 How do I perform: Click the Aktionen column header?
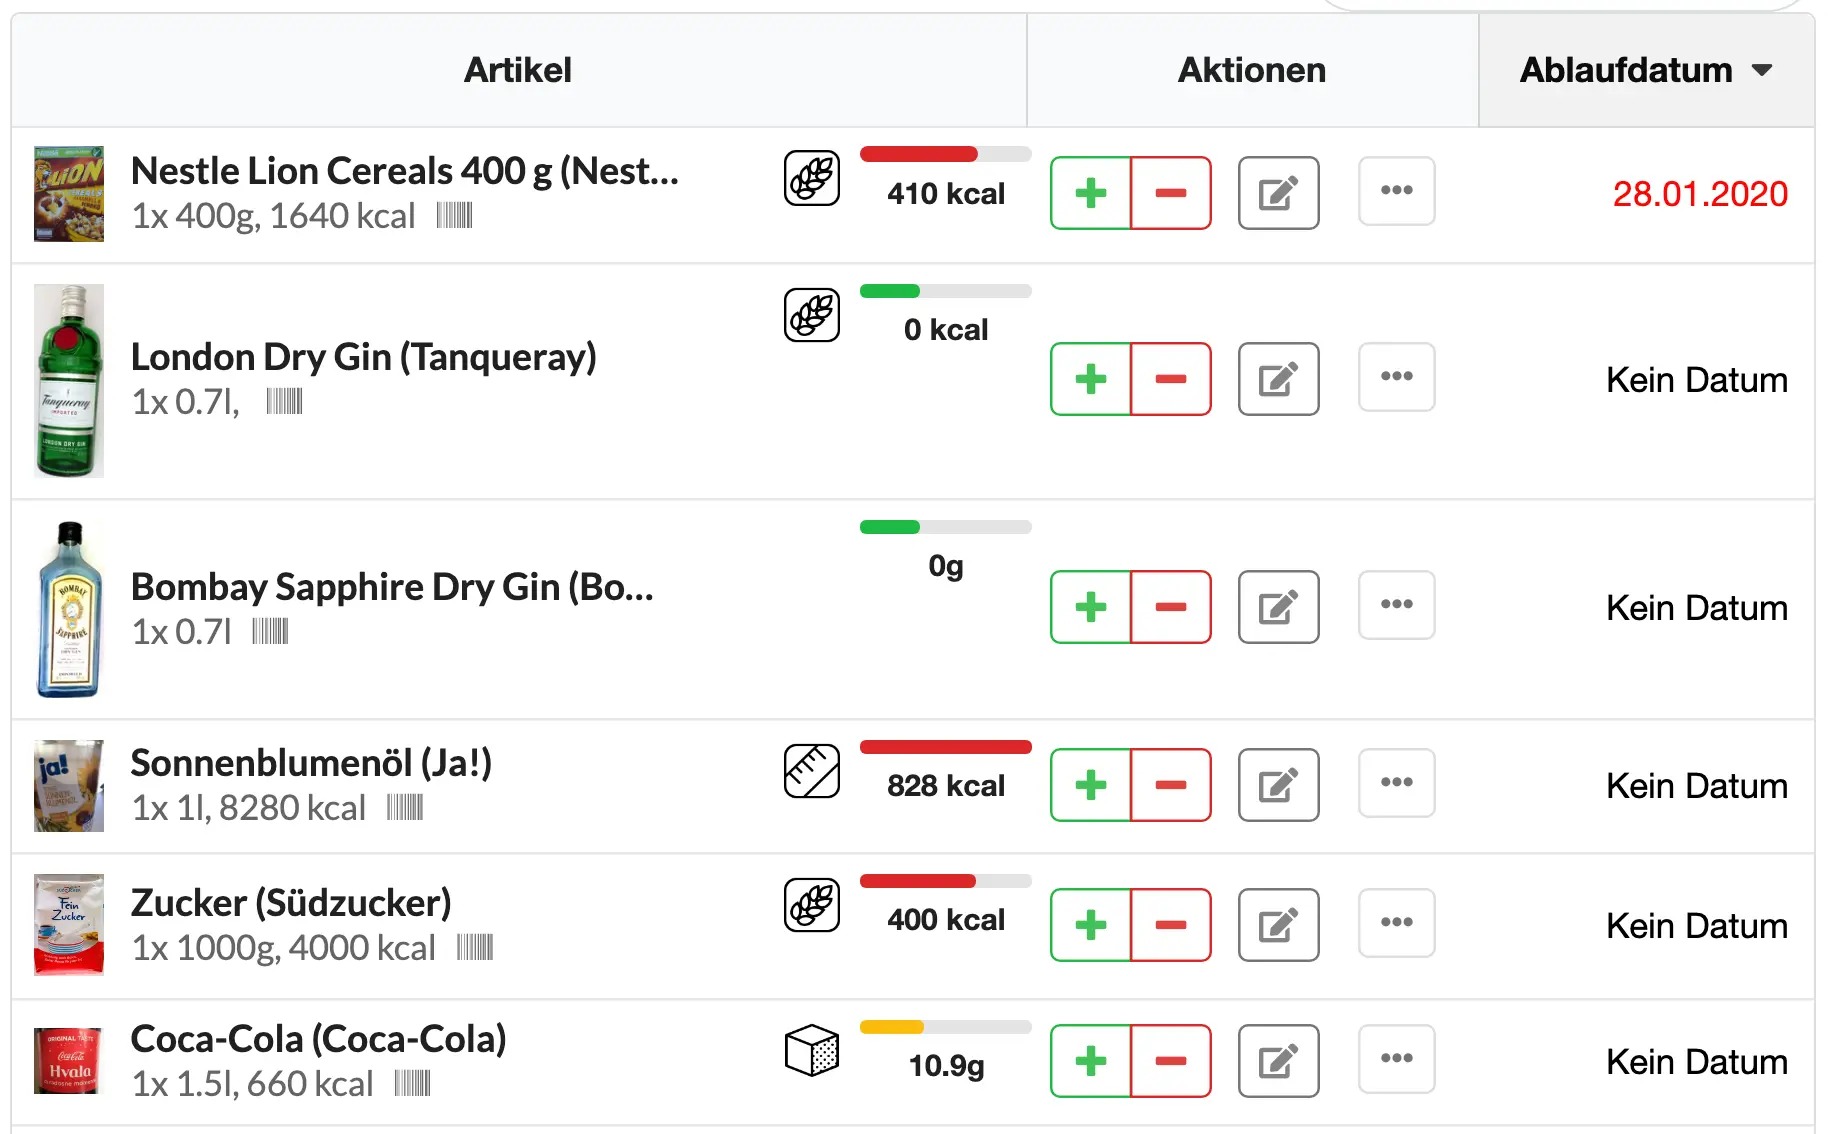(1252, 70)
